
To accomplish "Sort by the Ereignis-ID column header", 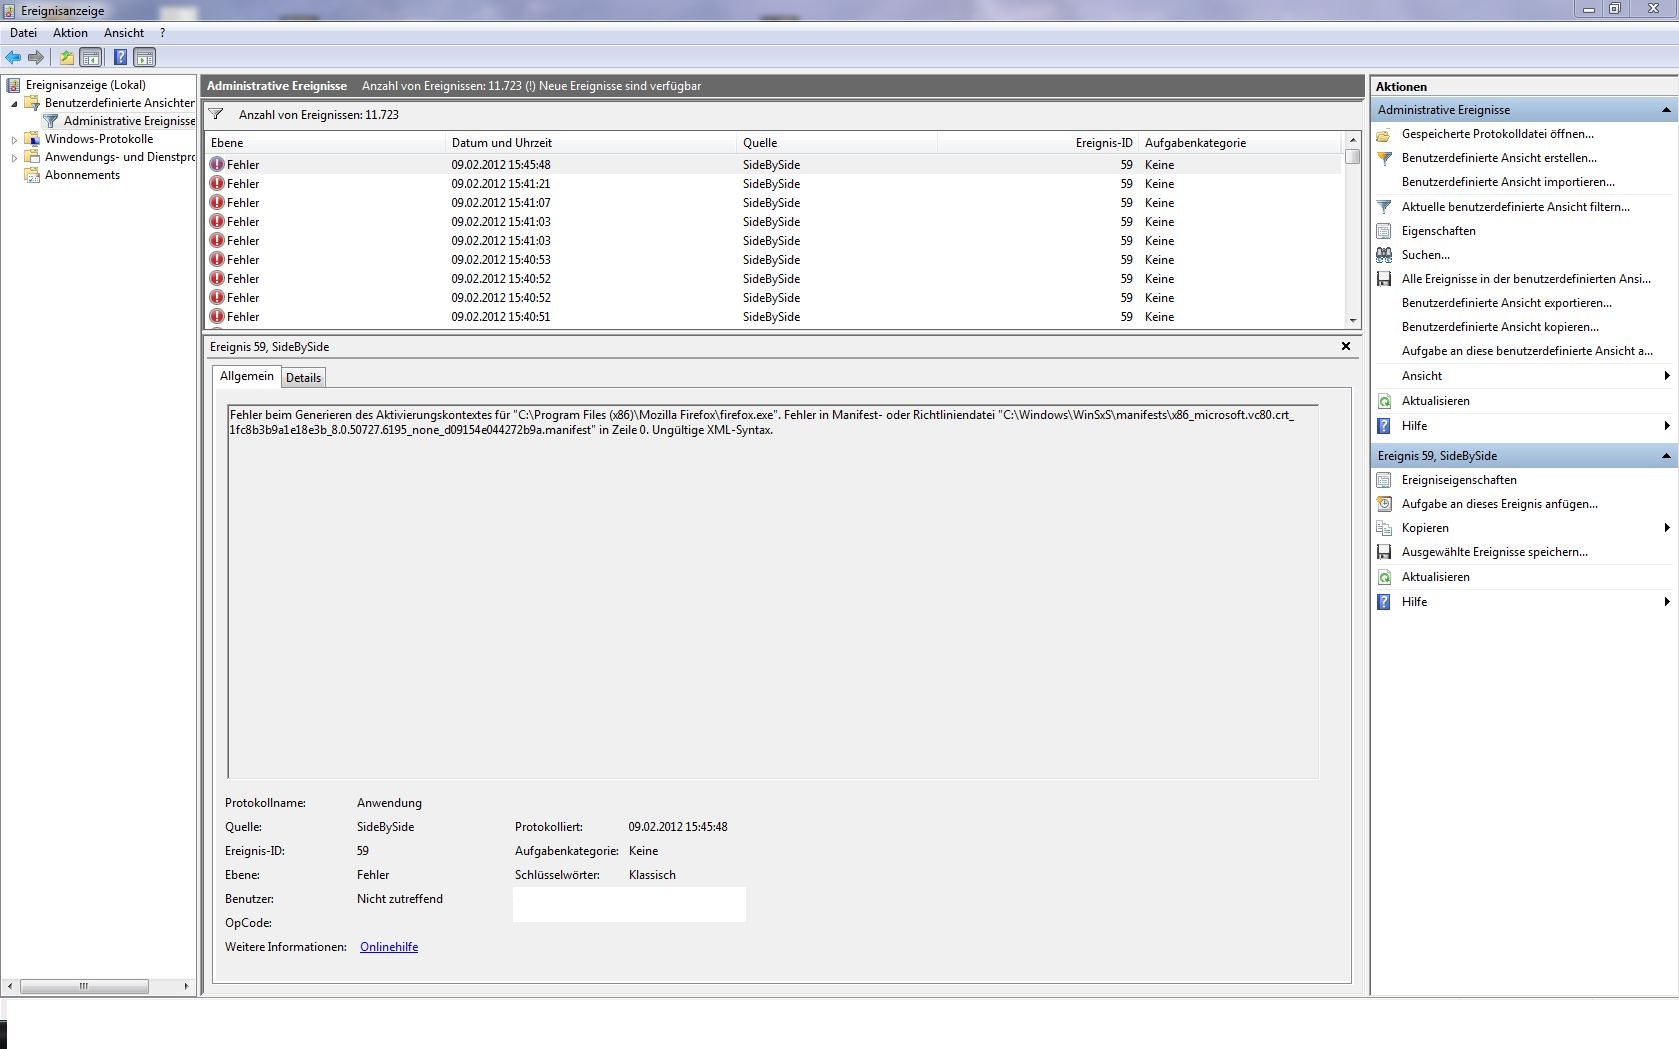I will [1038, 143].
